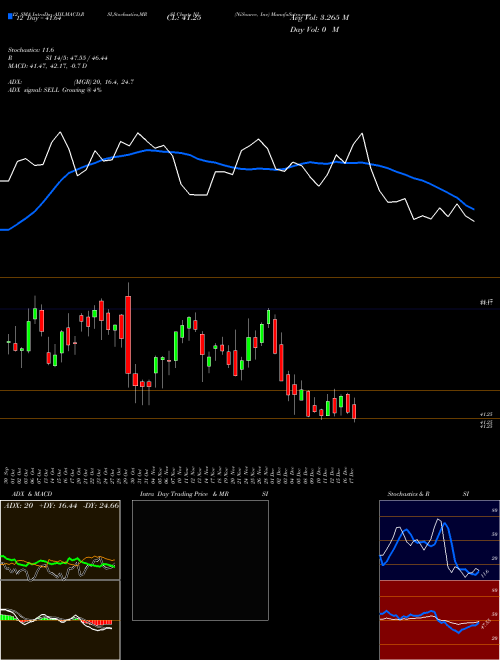
Task: Open the ADX indicator chart thumbnail
Action: [x=60, y=540]
